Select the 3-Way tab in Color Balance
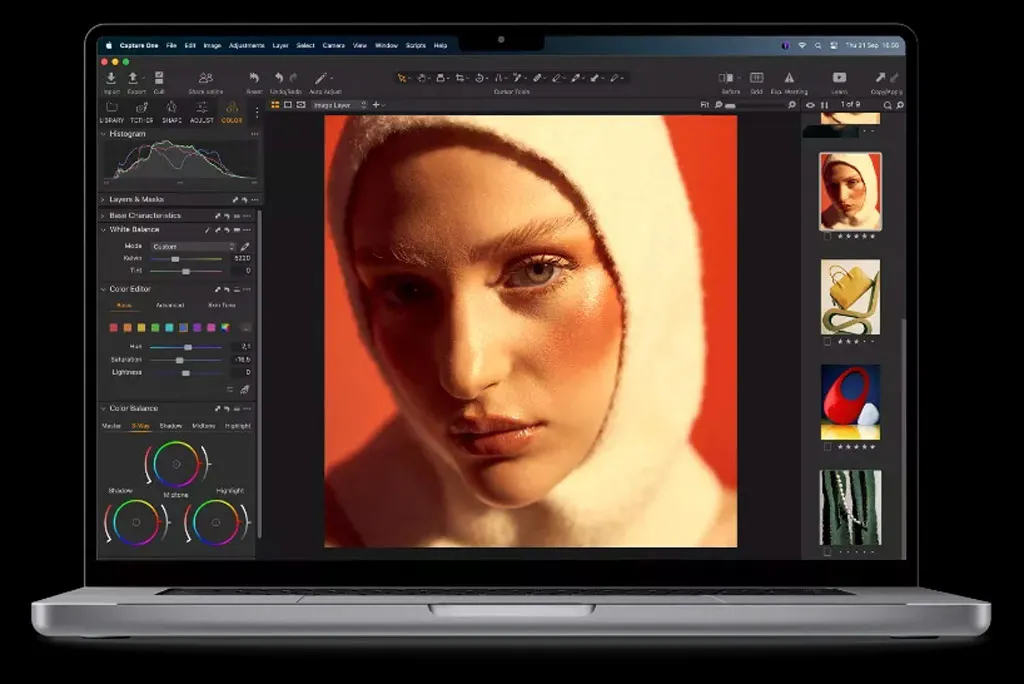Screen dimensions: 1024x684 click(141, 424)
